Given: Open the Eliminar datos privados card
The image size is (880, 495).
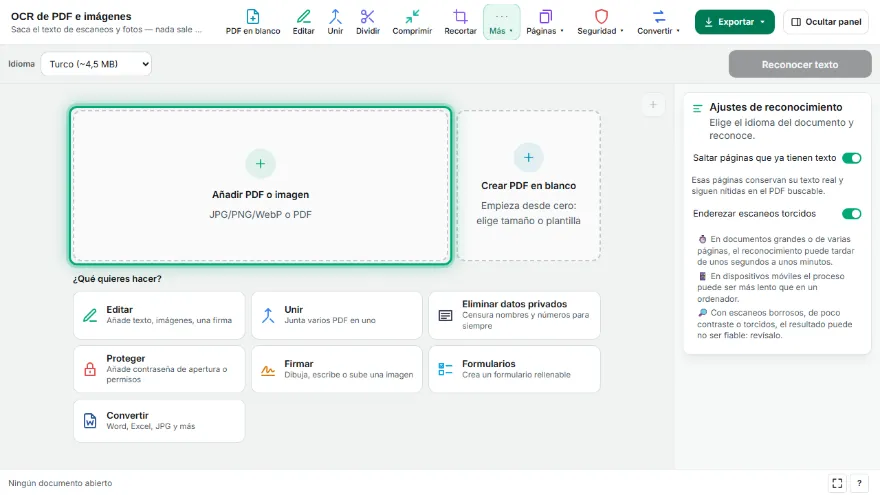Looking at the screenshot, I should pos(515,315).
